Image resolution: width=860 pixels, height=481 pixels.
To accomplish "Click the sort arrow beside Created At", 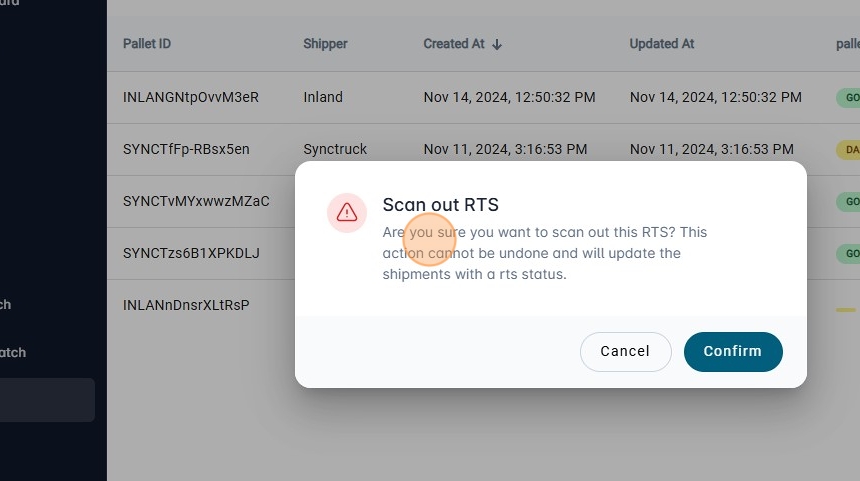I will point(497,44).
